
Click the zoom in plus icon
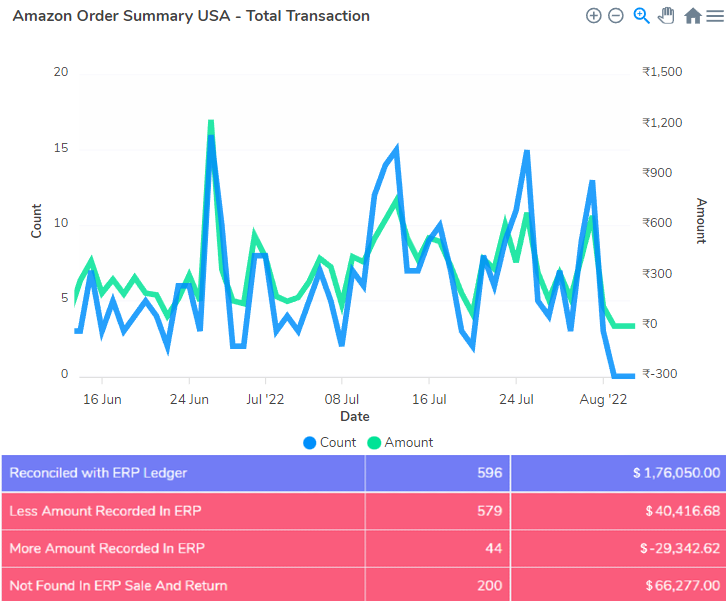point(593,16)
